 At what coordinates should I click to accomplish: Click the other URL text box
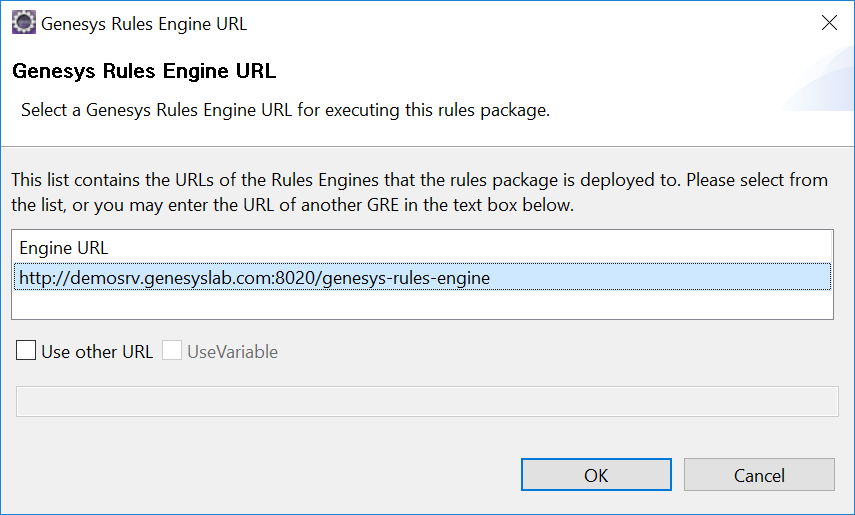coord(427,401)
